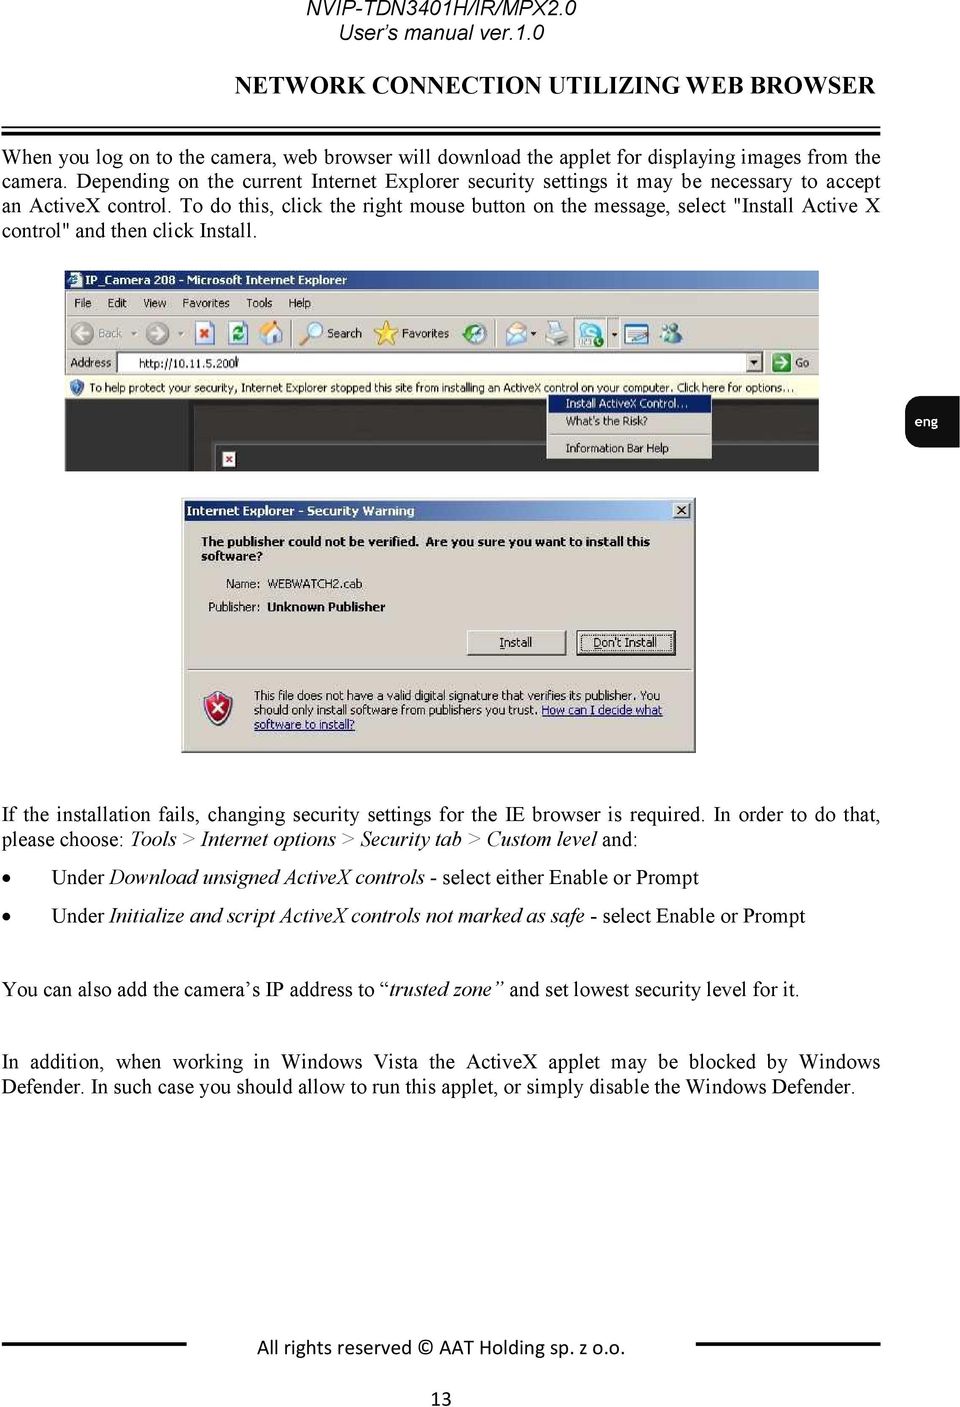960x1407 pixels.
Task: Click the History icon in toolbar
Action: 475,333
